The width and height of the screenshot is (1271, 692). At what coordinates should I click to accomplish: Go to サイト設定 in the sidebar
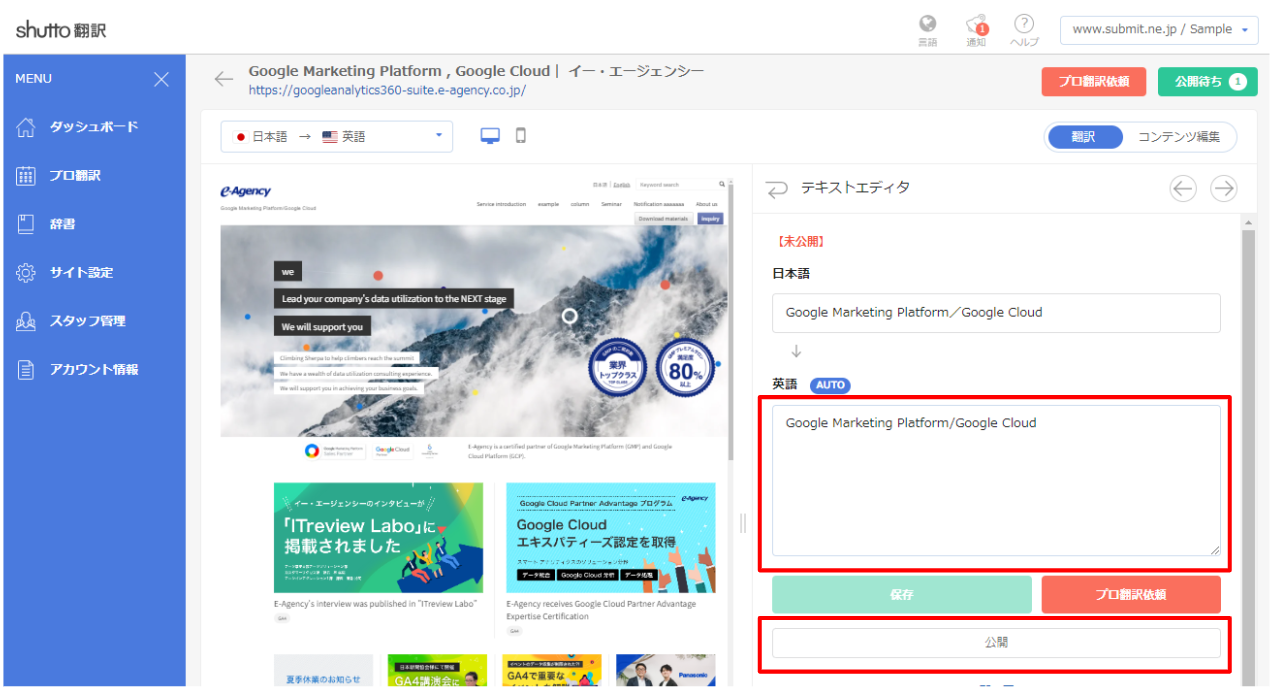tap(66, 272)
